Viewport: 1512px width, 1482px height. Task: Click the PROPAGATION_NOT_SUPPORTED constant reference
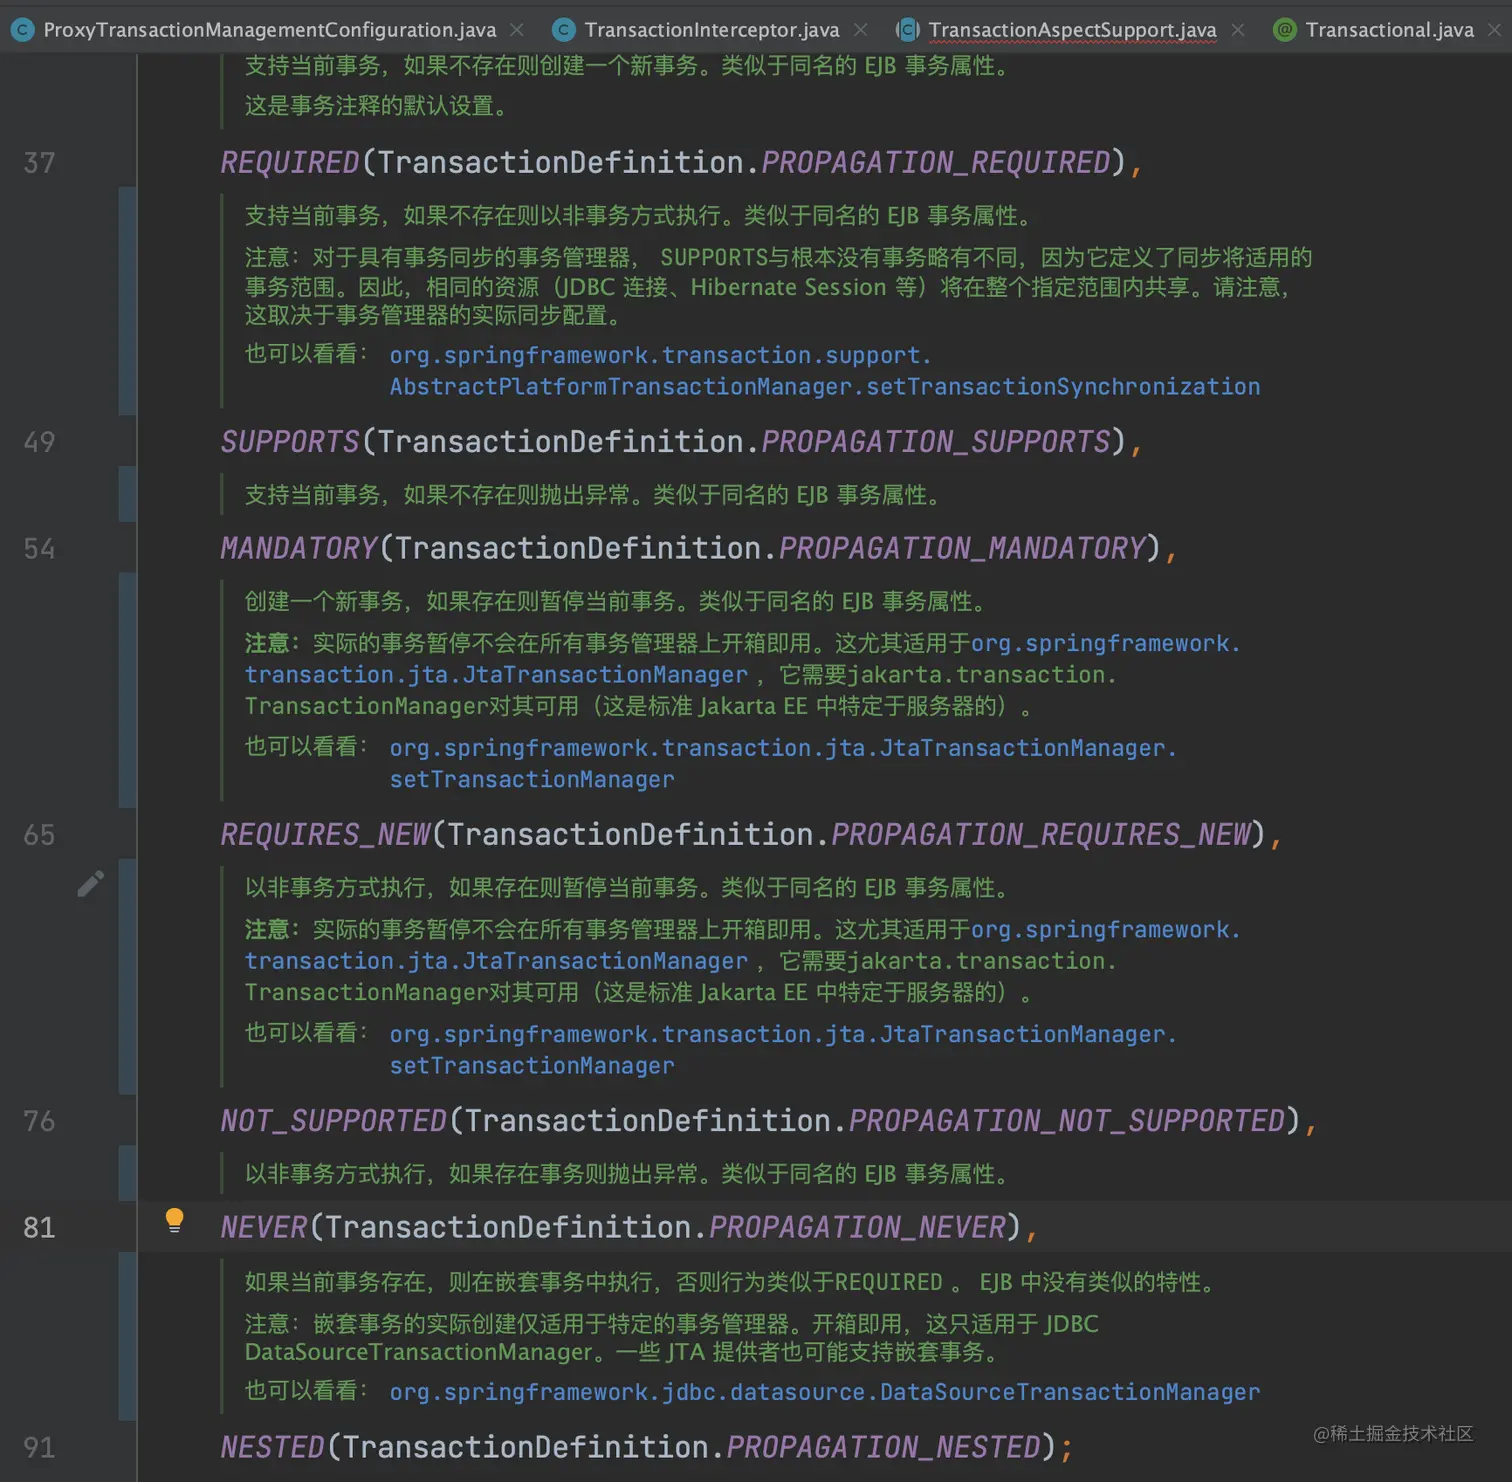(1067, 1120)
